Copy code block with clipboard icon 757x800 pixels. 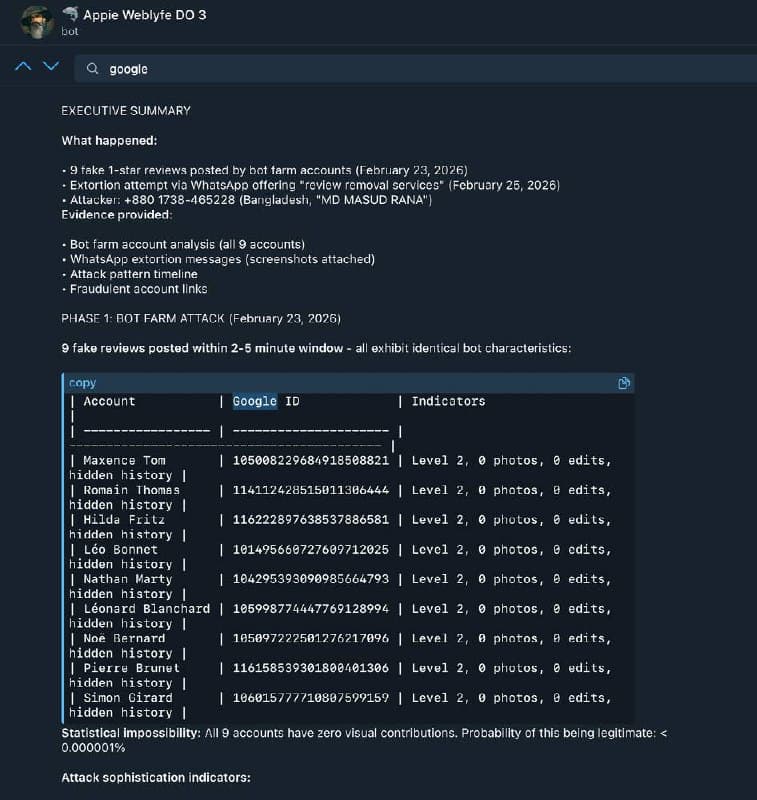point(624,383)
